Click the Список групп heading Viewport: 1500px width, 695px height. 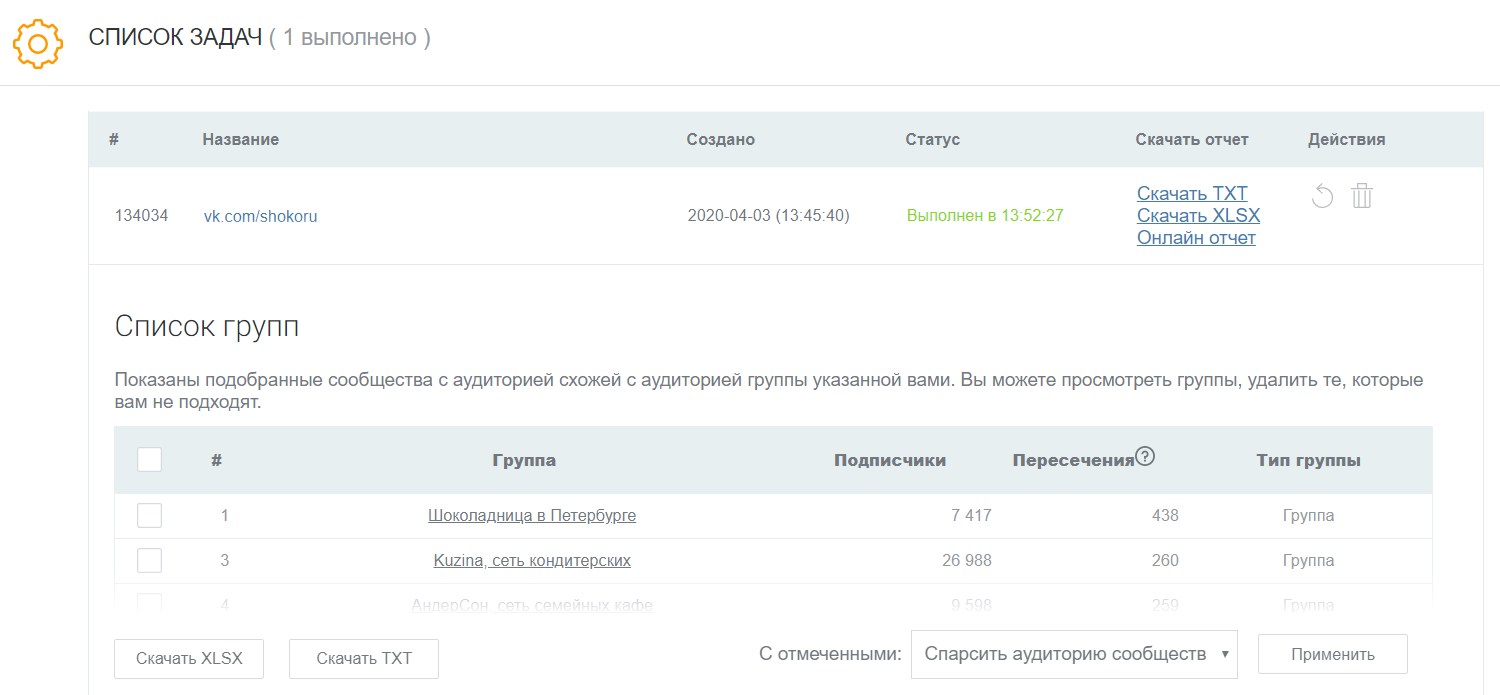click(x=207, y=326)
